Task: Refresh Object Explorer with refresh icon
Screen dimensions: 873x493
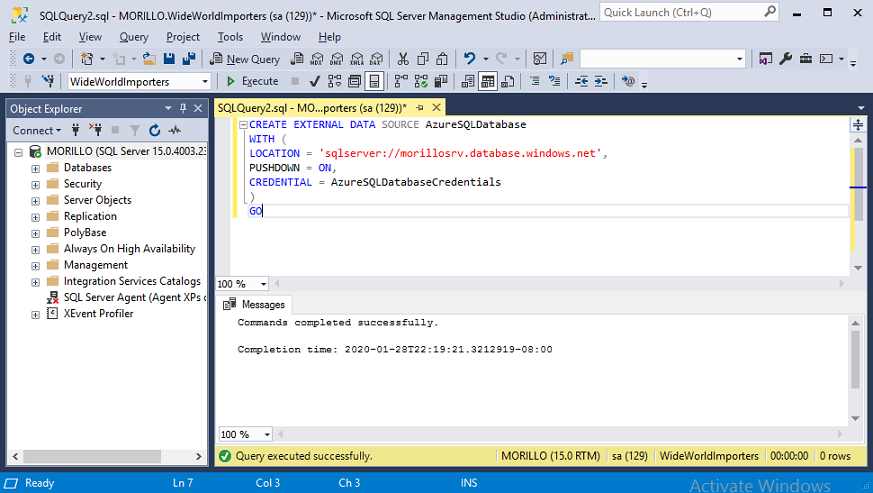Action: click(155, 130)
